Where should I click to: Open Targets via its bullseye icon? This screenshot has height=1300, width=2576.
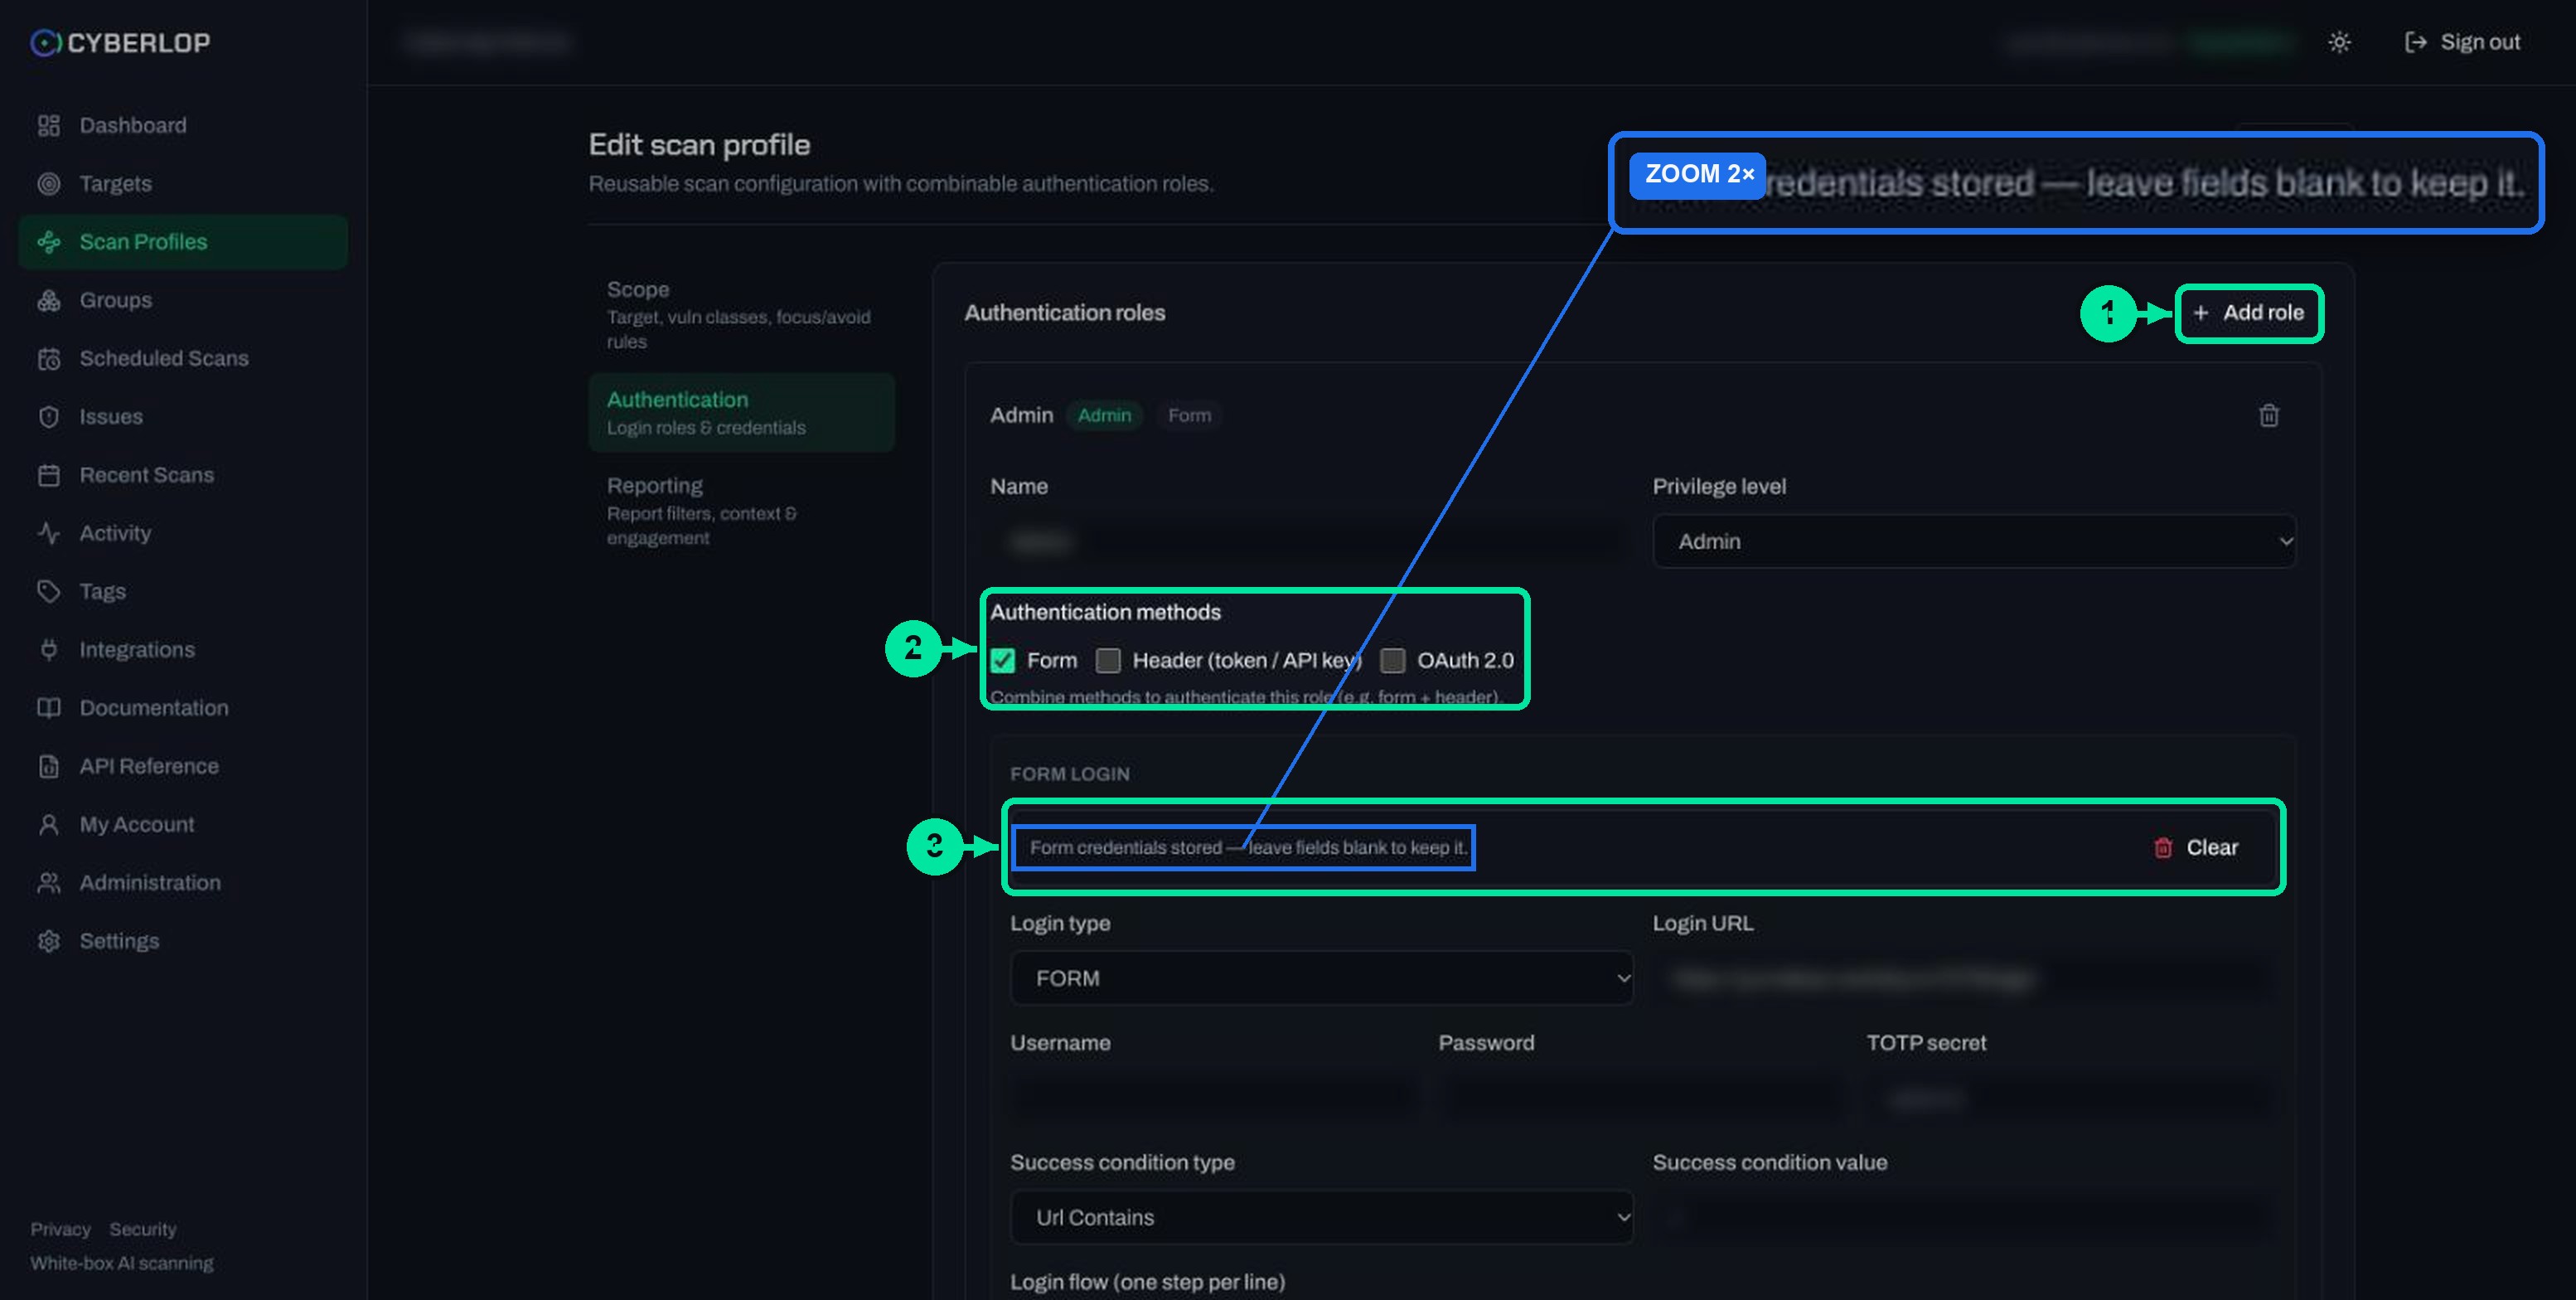pyautogui.click(x=48, y=183)
